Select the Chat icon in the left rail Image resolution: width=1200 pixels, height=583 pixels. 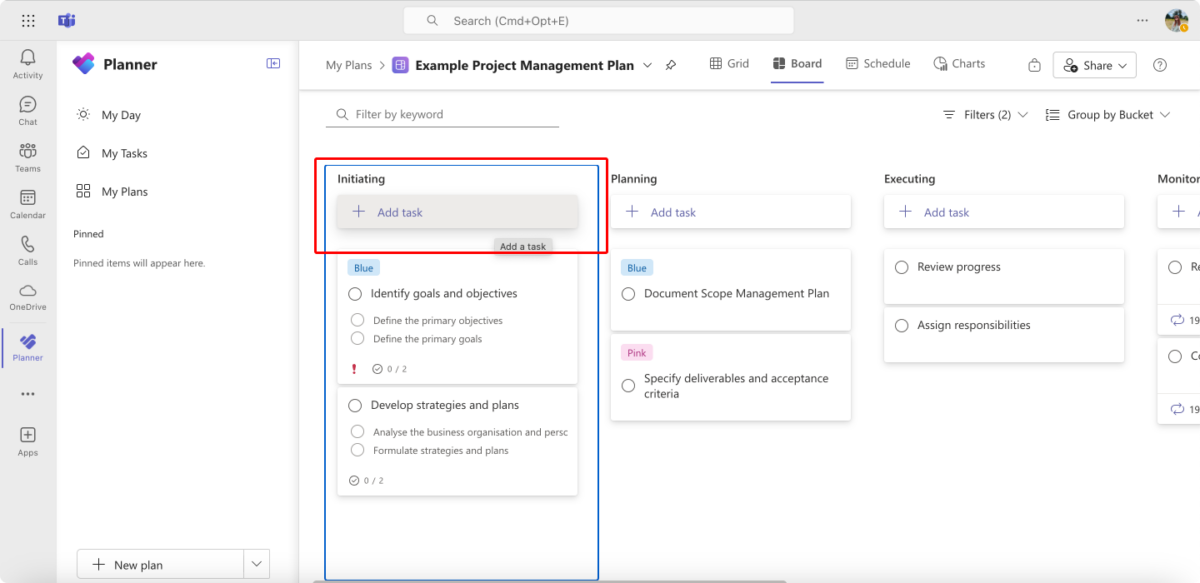(x=27, y=108)
